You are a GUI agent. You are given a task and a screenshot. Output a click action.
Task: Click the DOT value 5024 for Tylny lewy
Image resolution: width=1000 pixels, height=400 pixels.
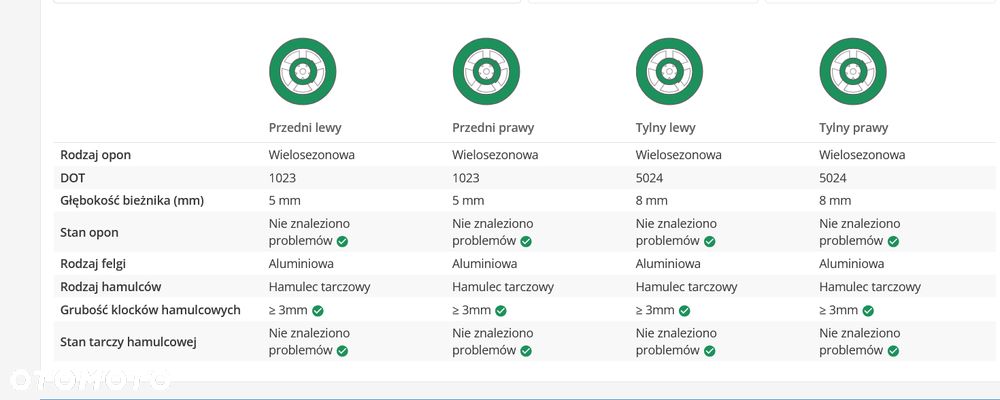(649, 178)
